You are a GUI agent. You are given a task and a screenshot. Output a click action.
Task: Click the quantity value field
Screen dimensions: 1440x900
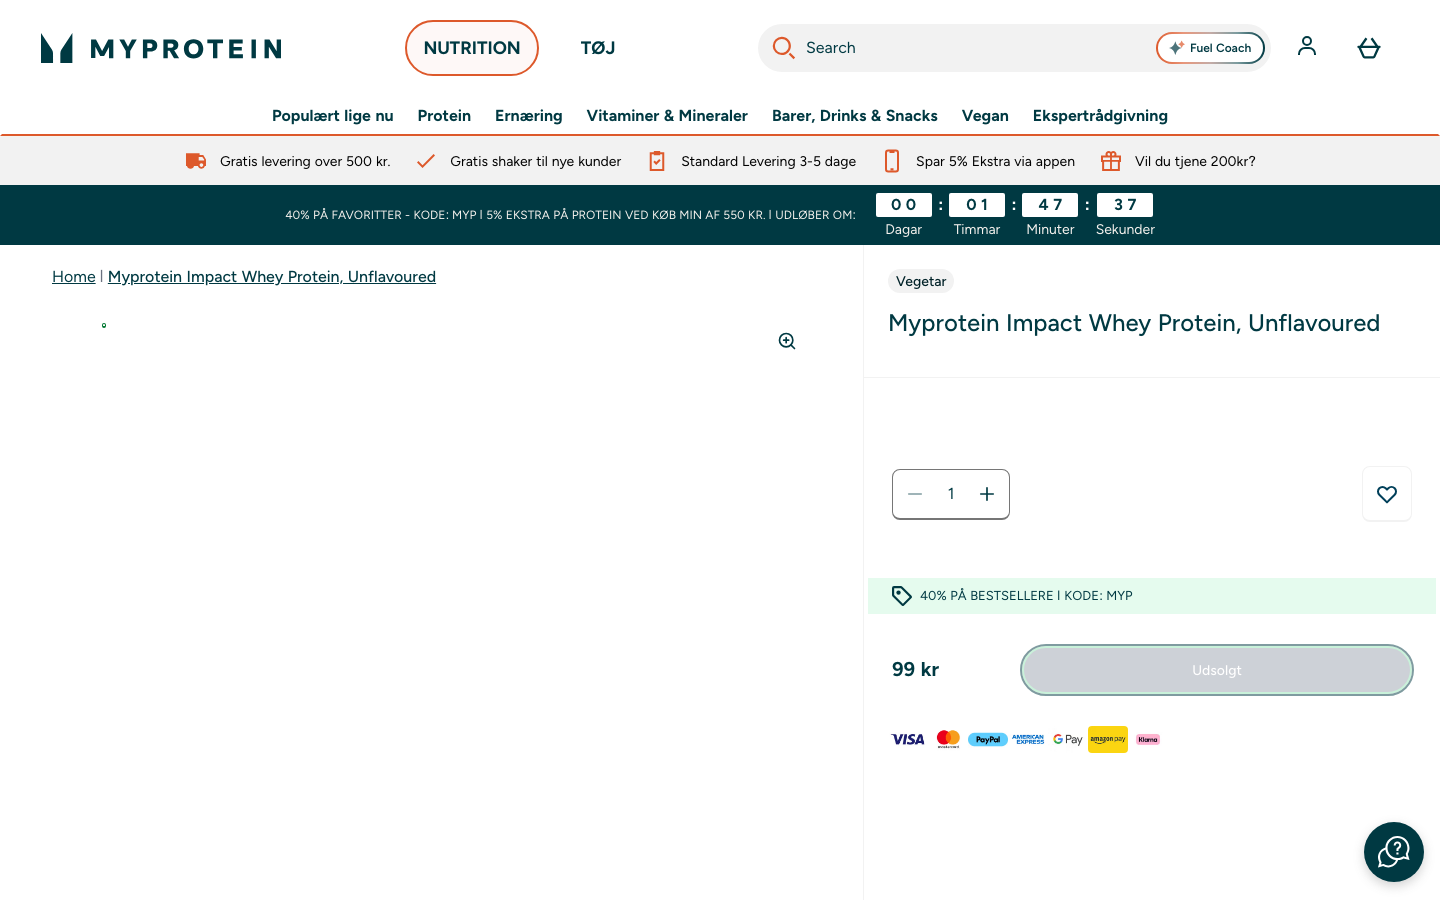[951, 494]
